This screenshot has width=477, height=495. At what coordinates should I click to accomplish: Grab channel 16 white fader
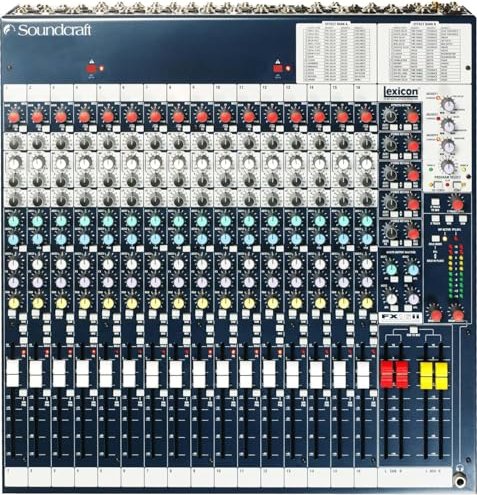pyautogui.click(x=363, y=375)
